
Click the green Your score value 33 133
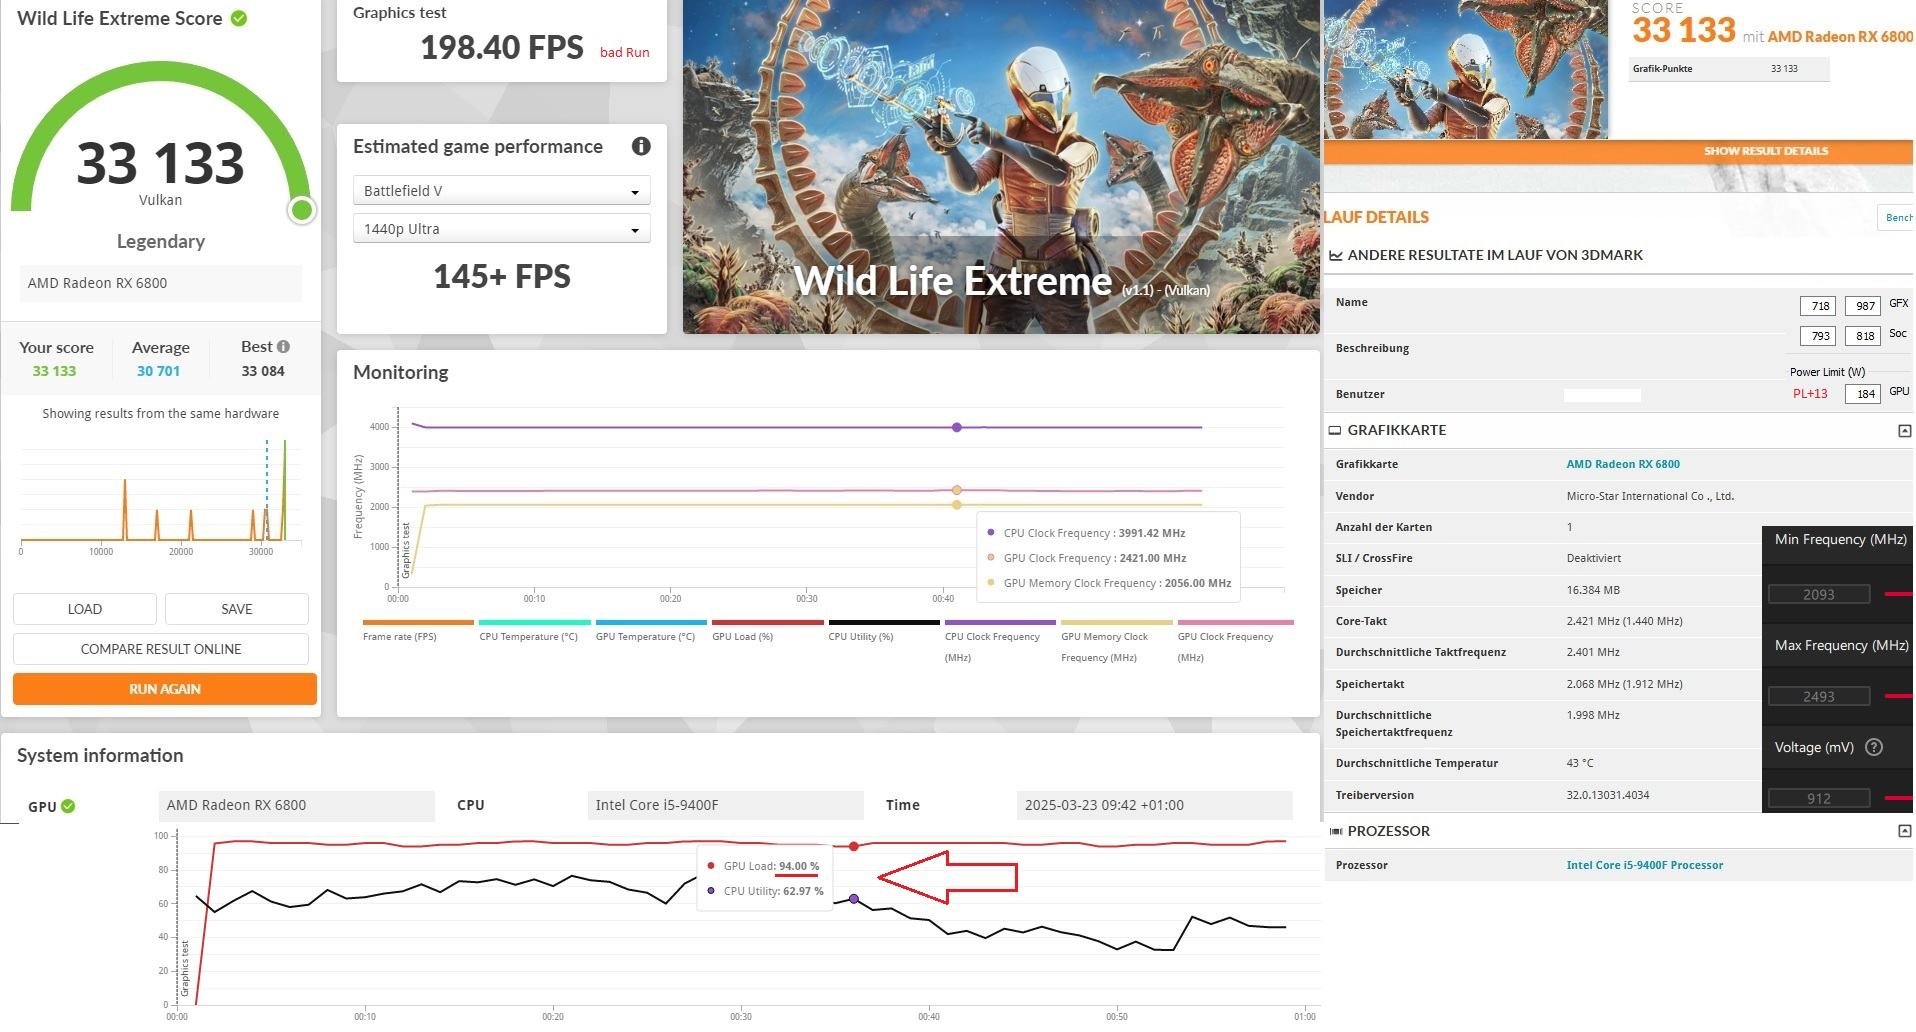[54, 371]
